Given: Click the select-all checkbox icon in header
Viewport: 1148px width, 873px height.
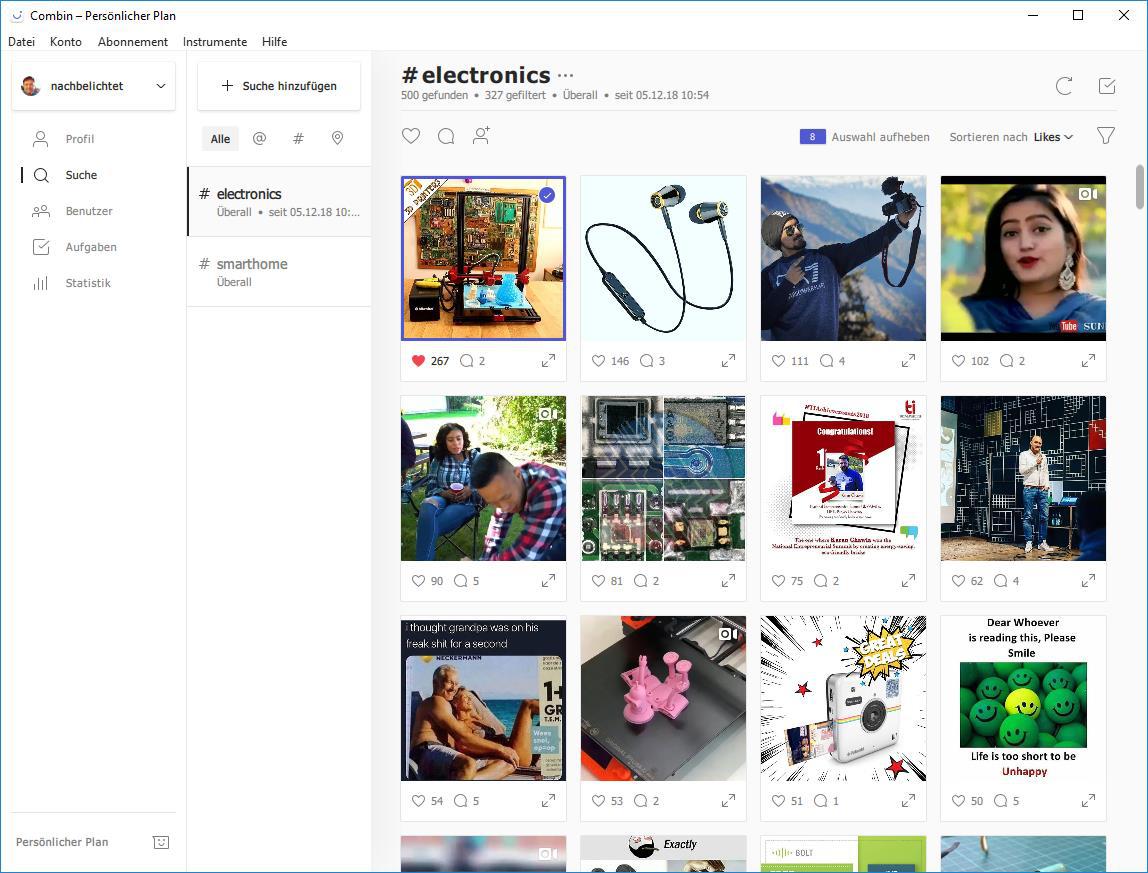Looking at the screenshot, I should click(1106, 86).
